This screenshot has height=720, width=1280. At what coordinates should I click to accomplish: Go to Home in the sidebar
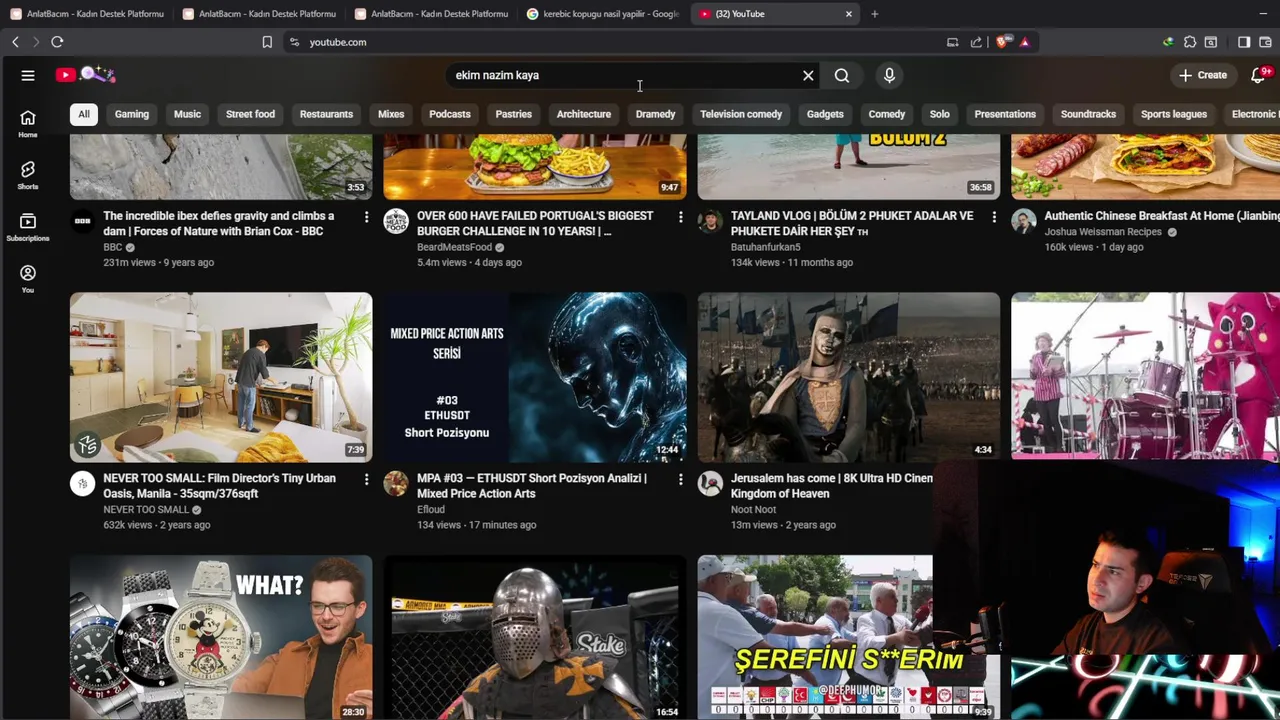click(x=28, y=123)
